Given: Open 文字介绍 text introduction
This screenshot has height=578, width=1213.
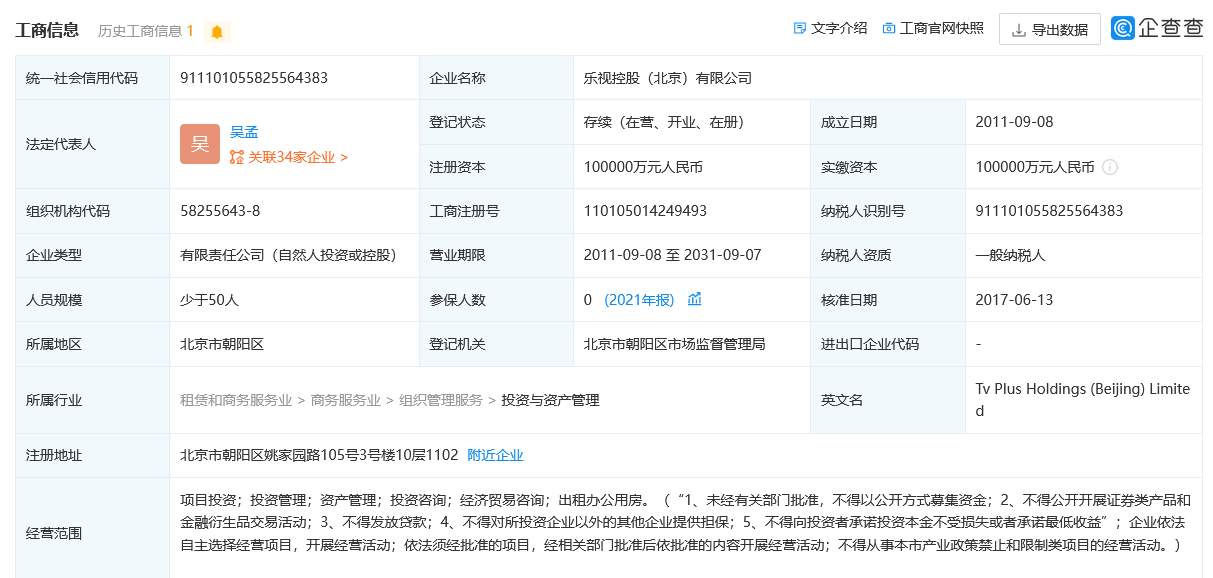Looking at the screenshot, I should point(830,28).
